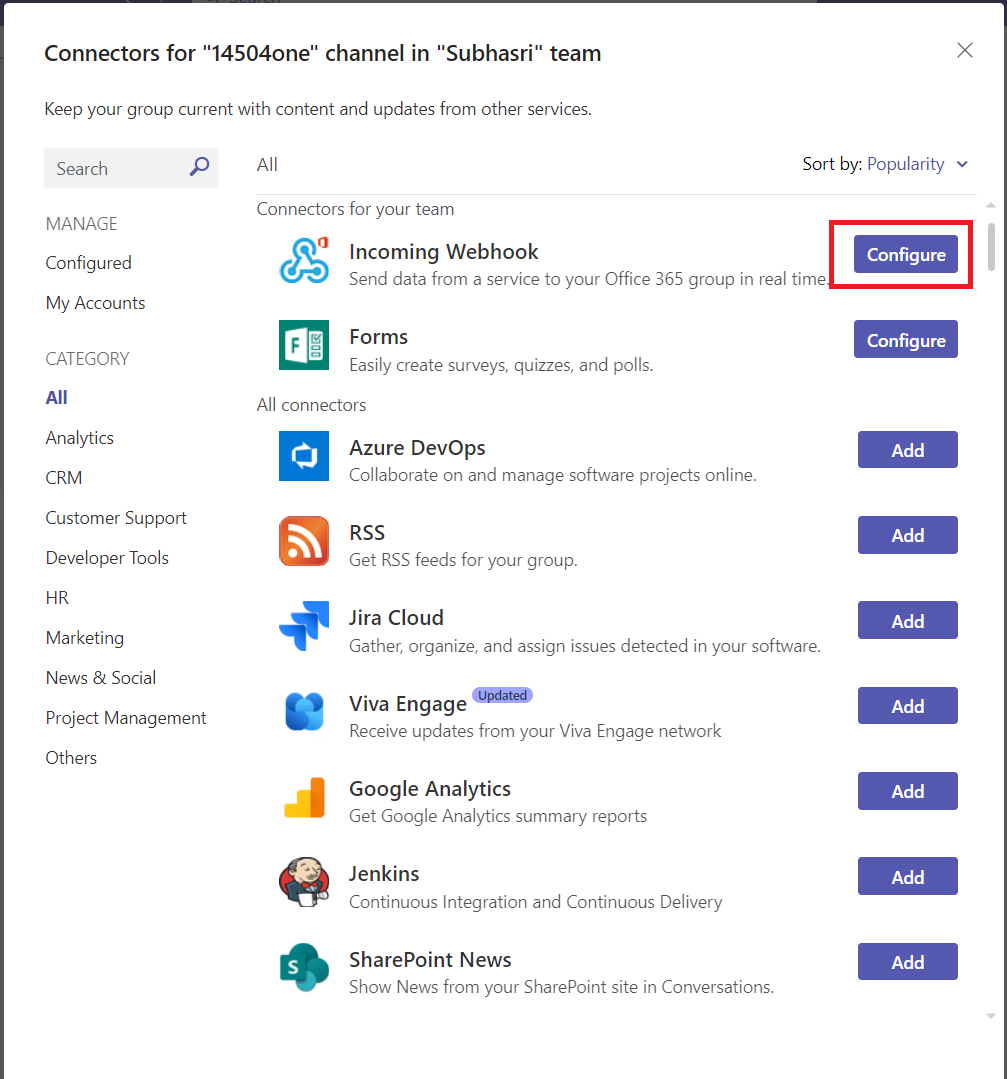Filter by Developer Tools category
This screenshot has width=1007, height=1079.
point(107,557)
